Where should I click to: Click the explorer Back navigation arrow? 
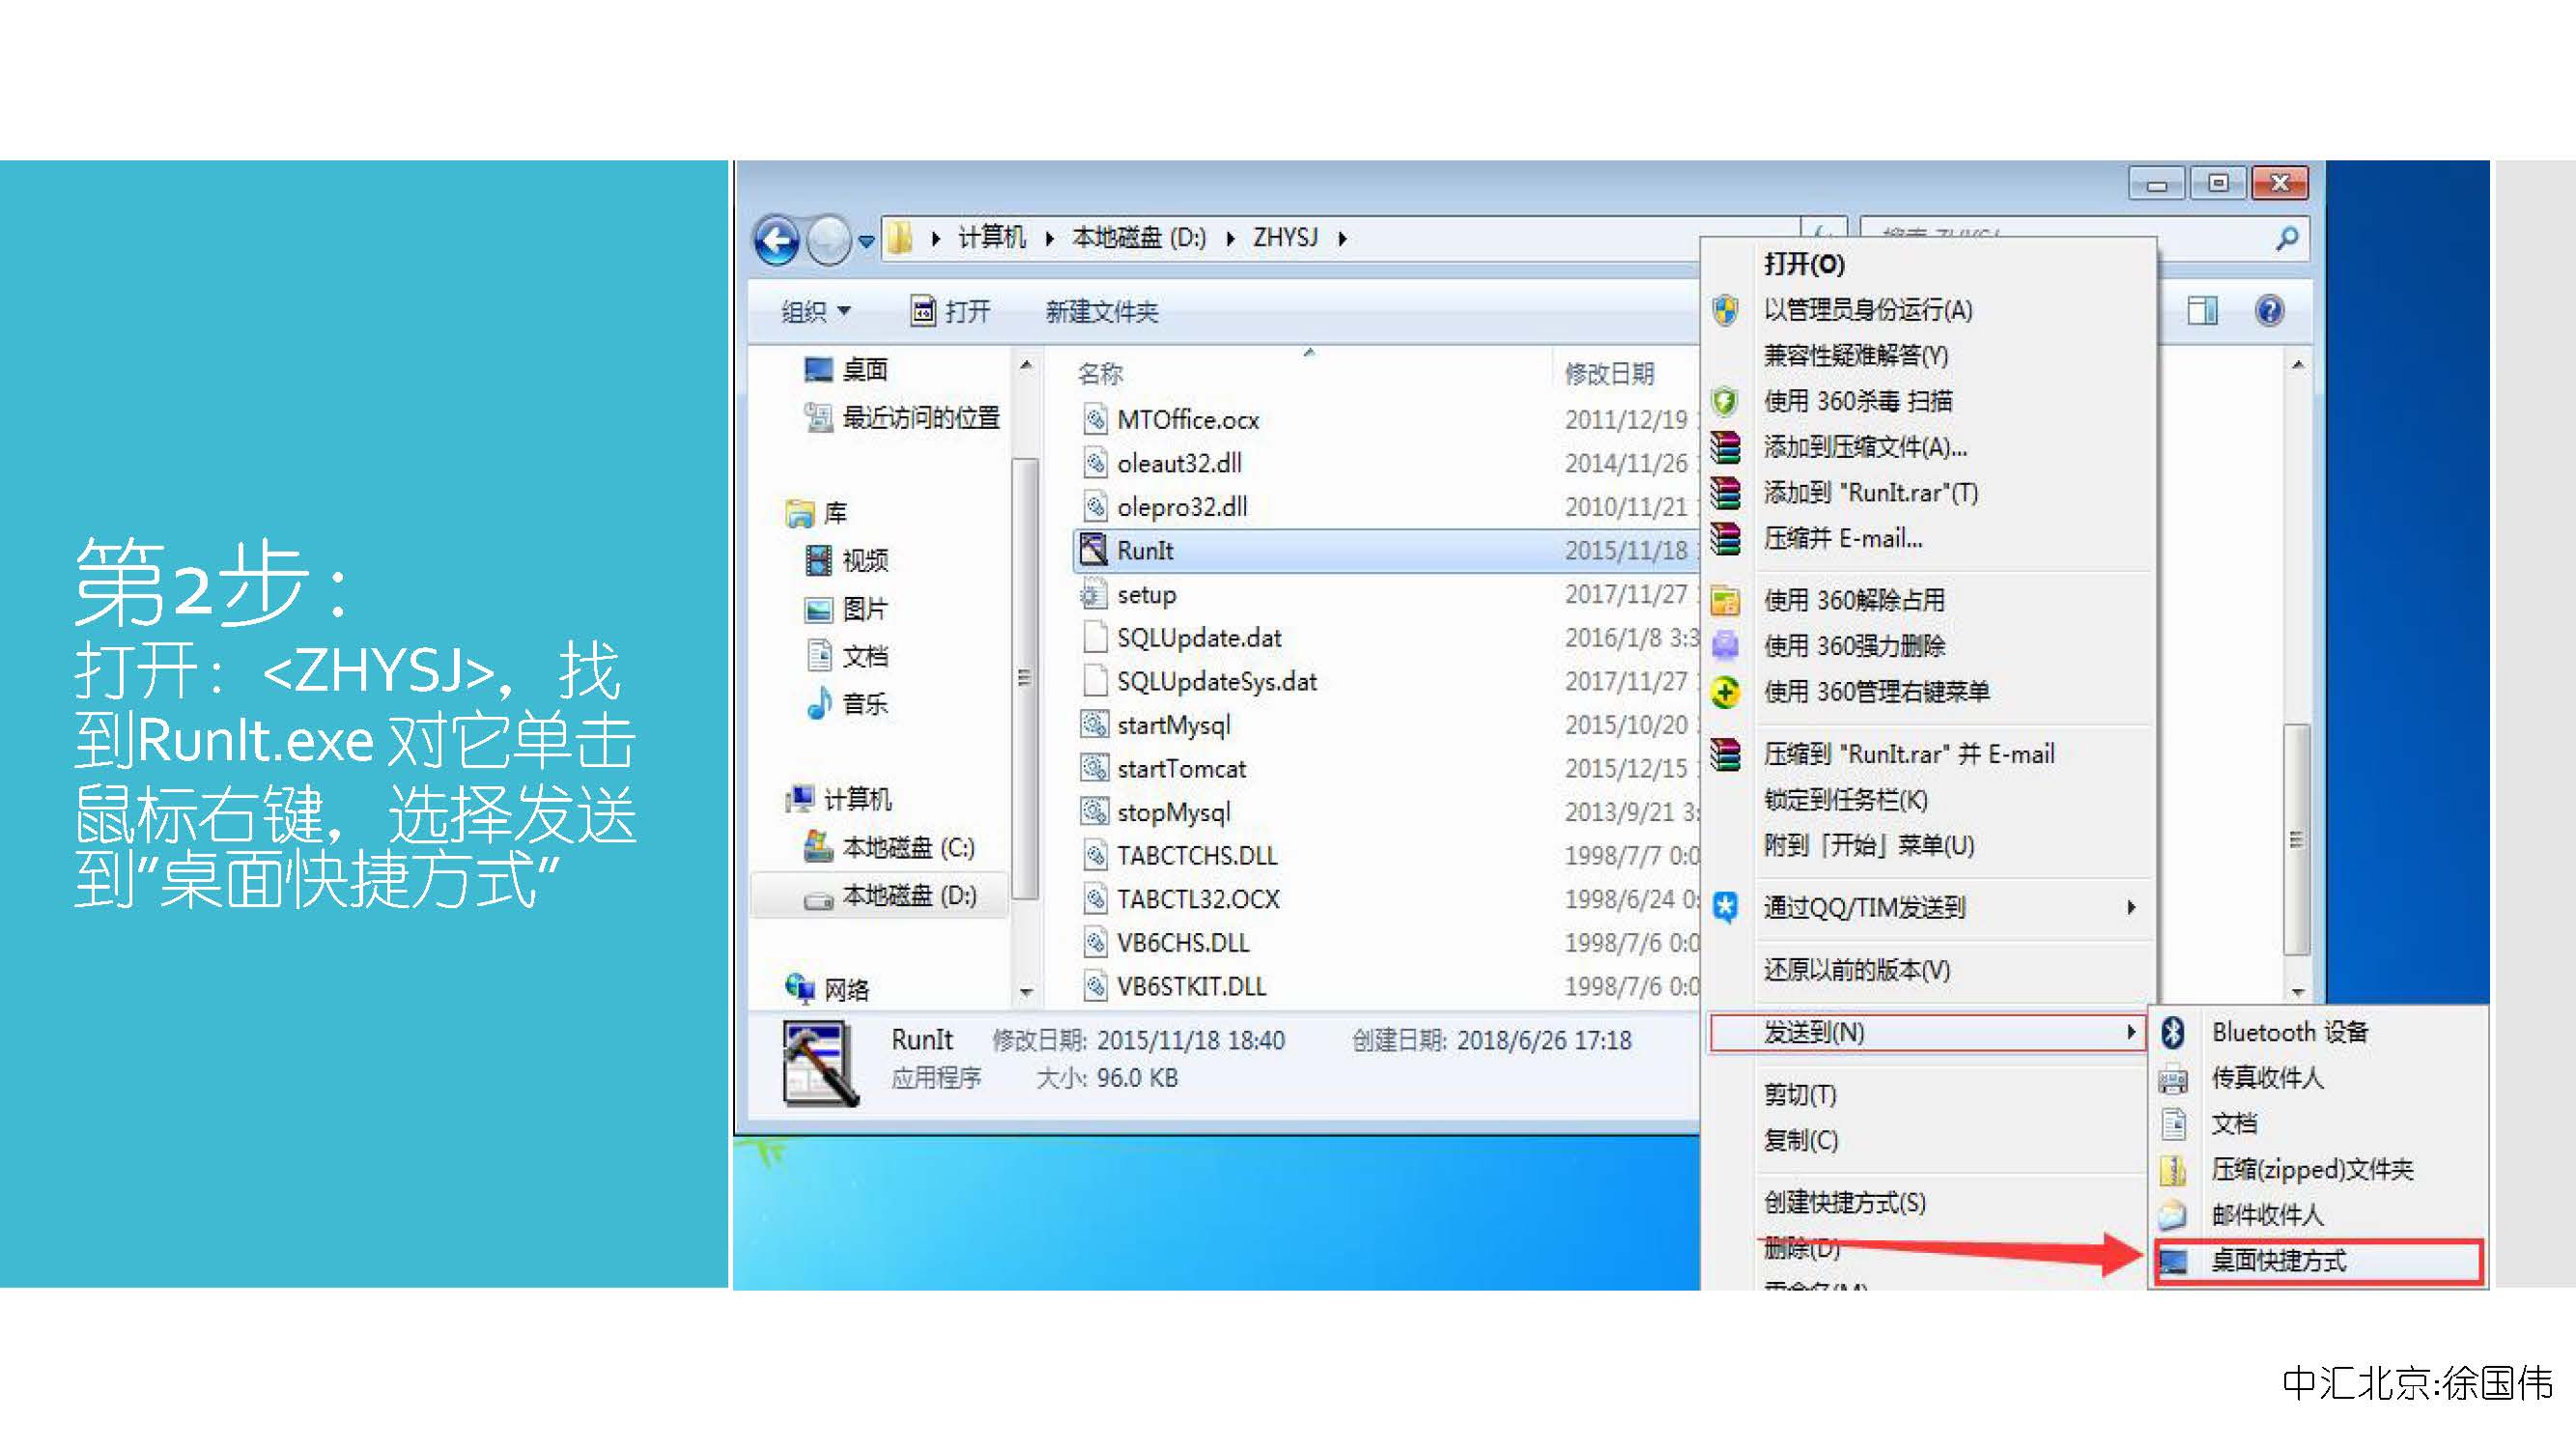(x=776, y=240)
